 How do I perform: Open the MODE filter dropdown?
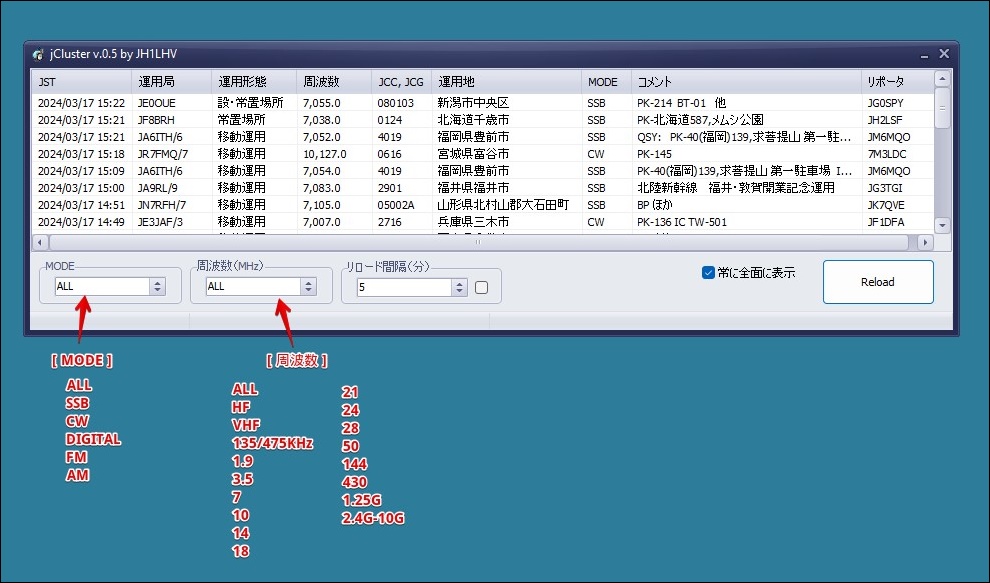(x=157, y=286)
